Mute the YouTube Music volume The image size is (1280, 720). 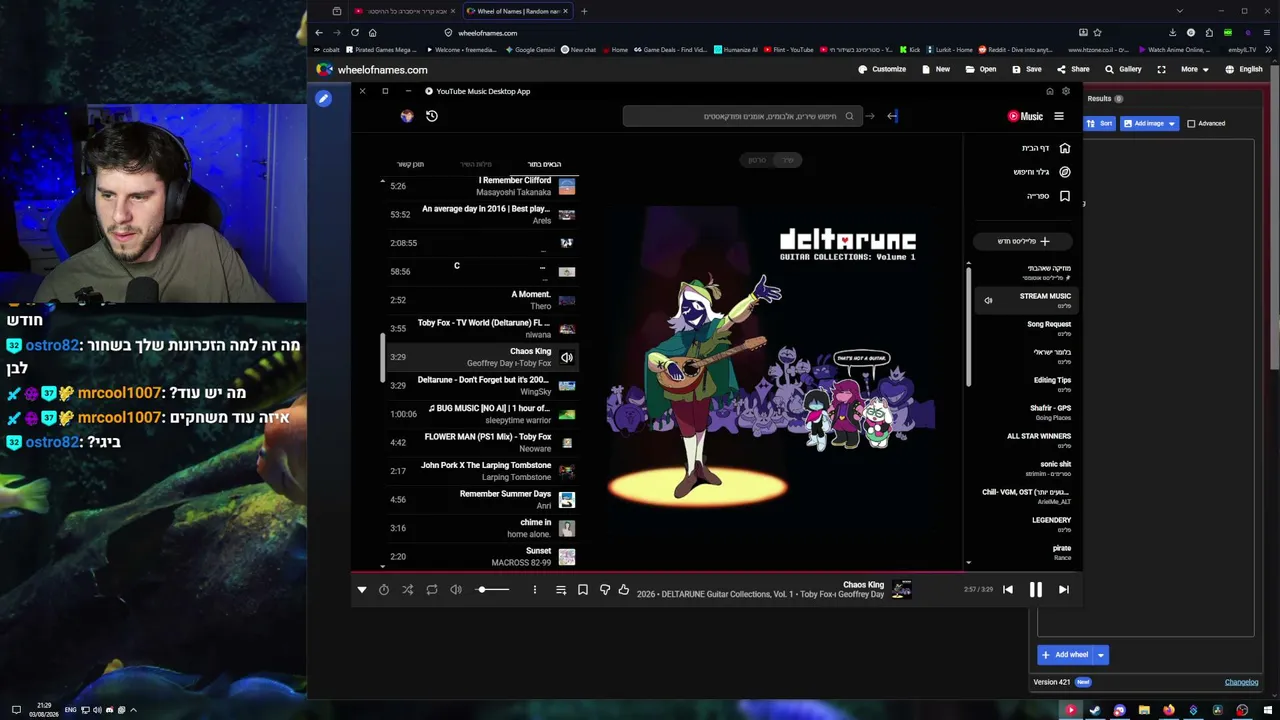[456, 590]
